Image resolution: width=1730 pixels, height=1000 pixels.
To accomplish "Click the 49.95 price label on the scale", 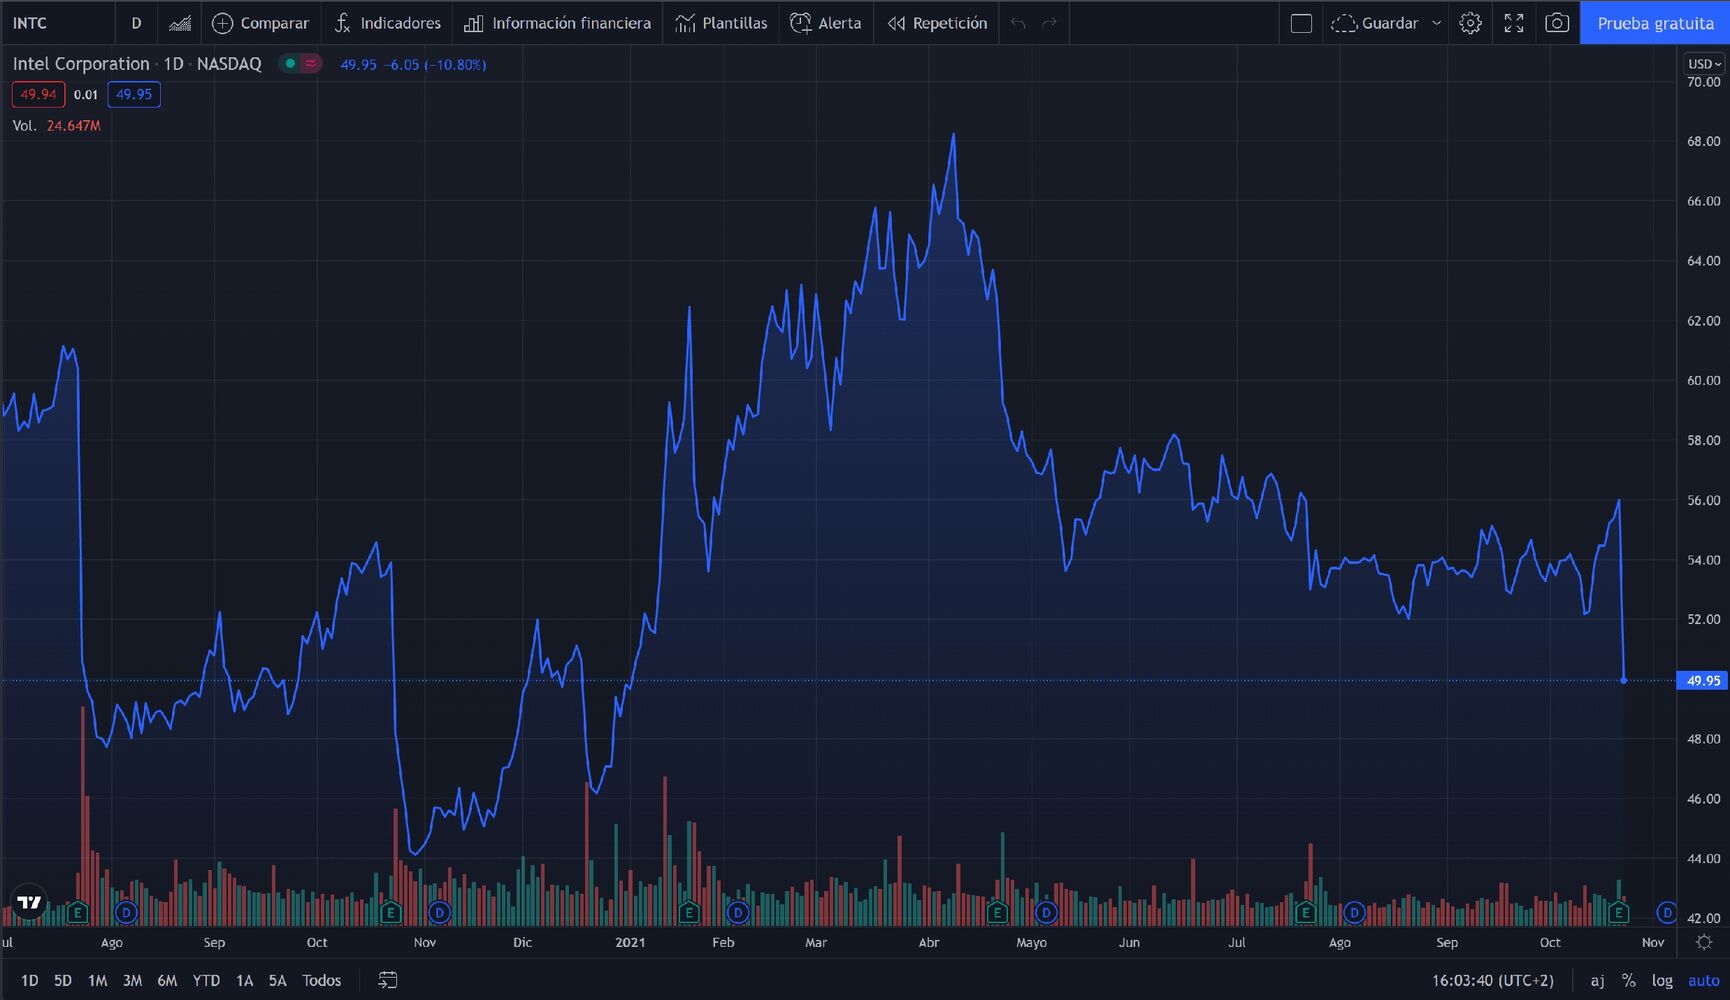I will click(x=1703, y=680).
